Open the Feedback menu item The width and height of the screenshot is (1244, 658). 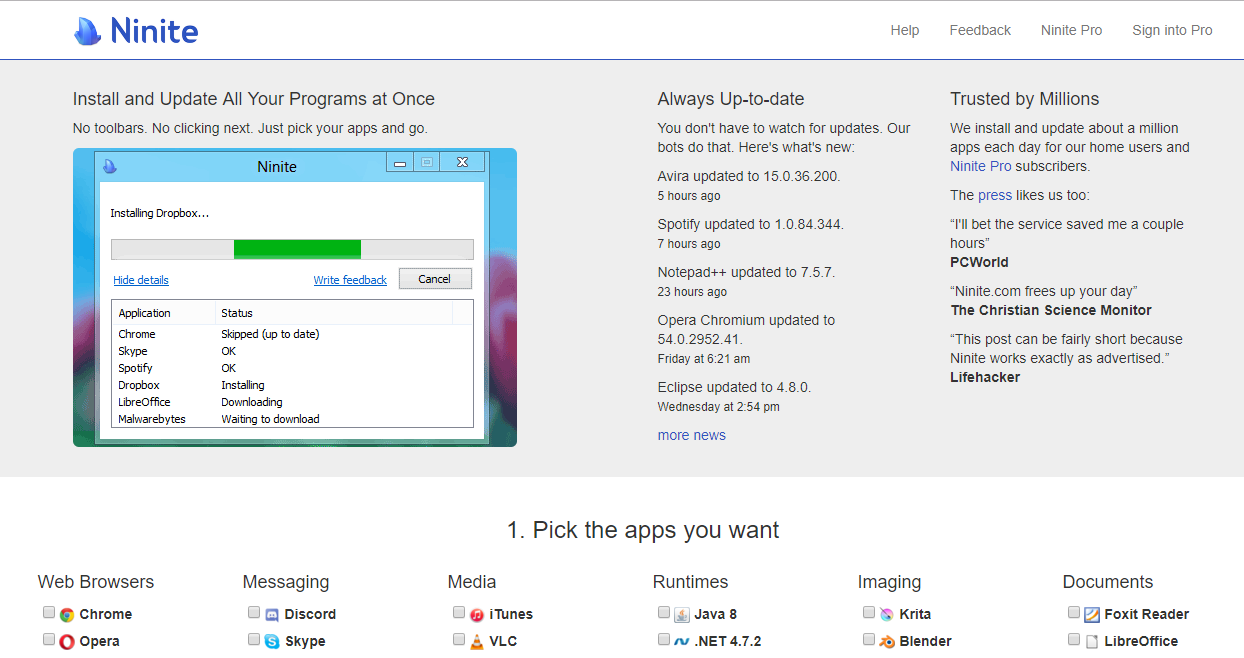tap(979, 30)
